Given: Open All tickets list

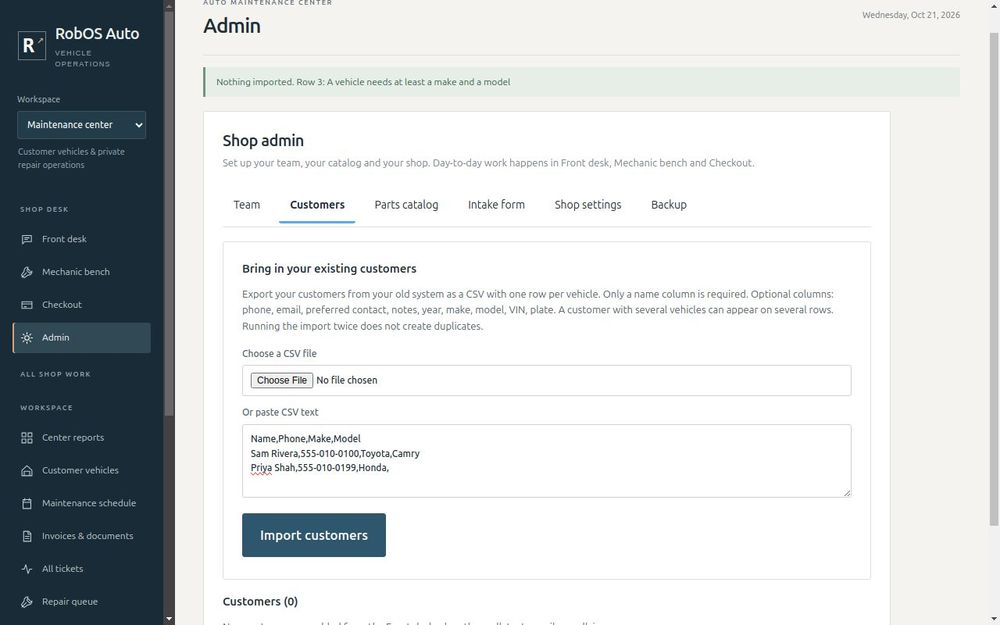Looking at the screenshot, I should (x=82, y=569).
